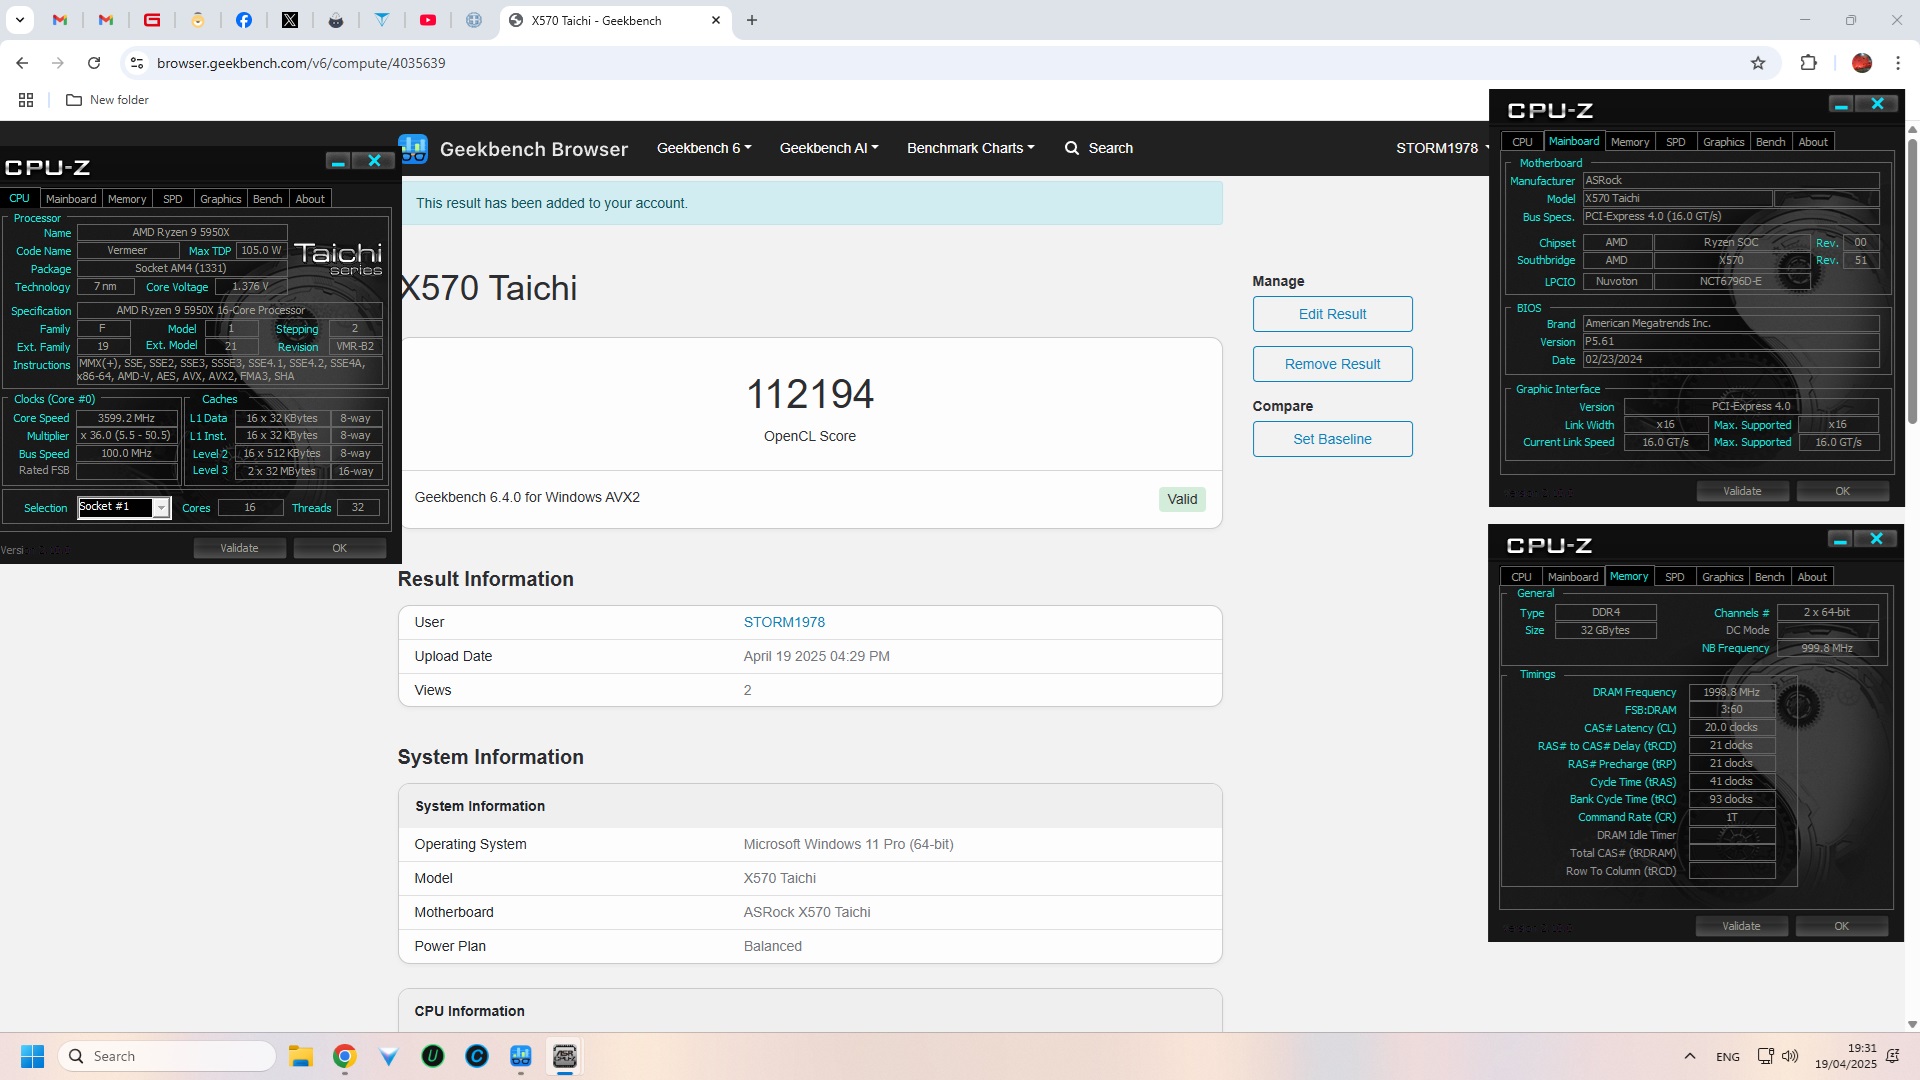Click OK in left CPU-Z window
1920x1080 pixels.
(x=339, y=548)
